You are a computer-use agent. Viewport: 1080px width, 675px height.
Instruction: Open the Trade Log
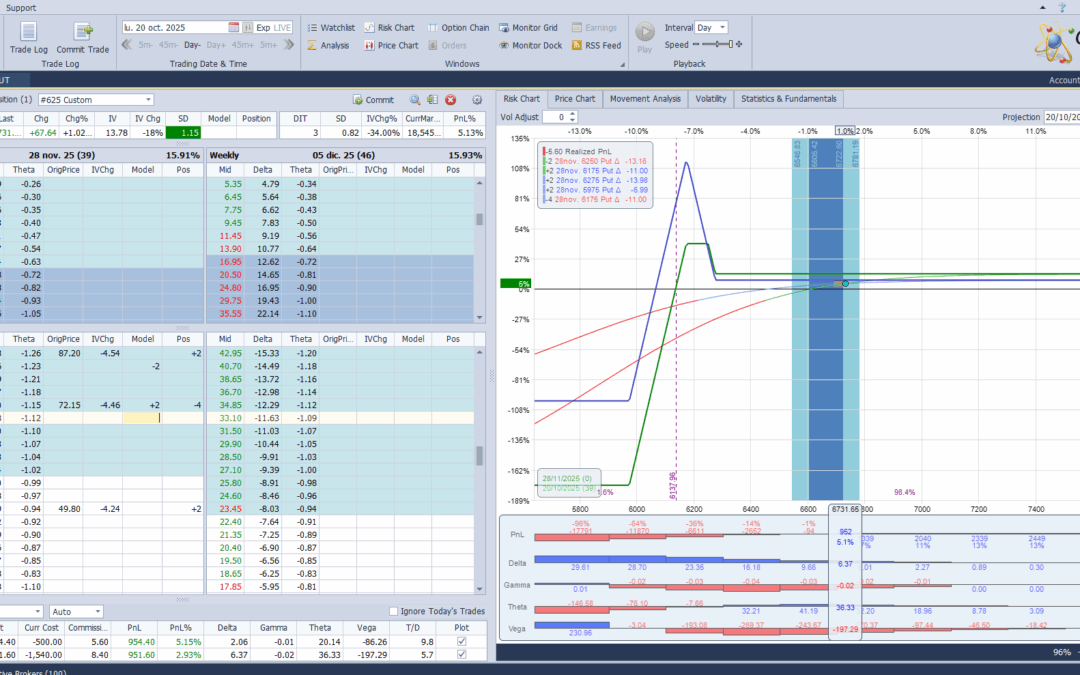28,37
